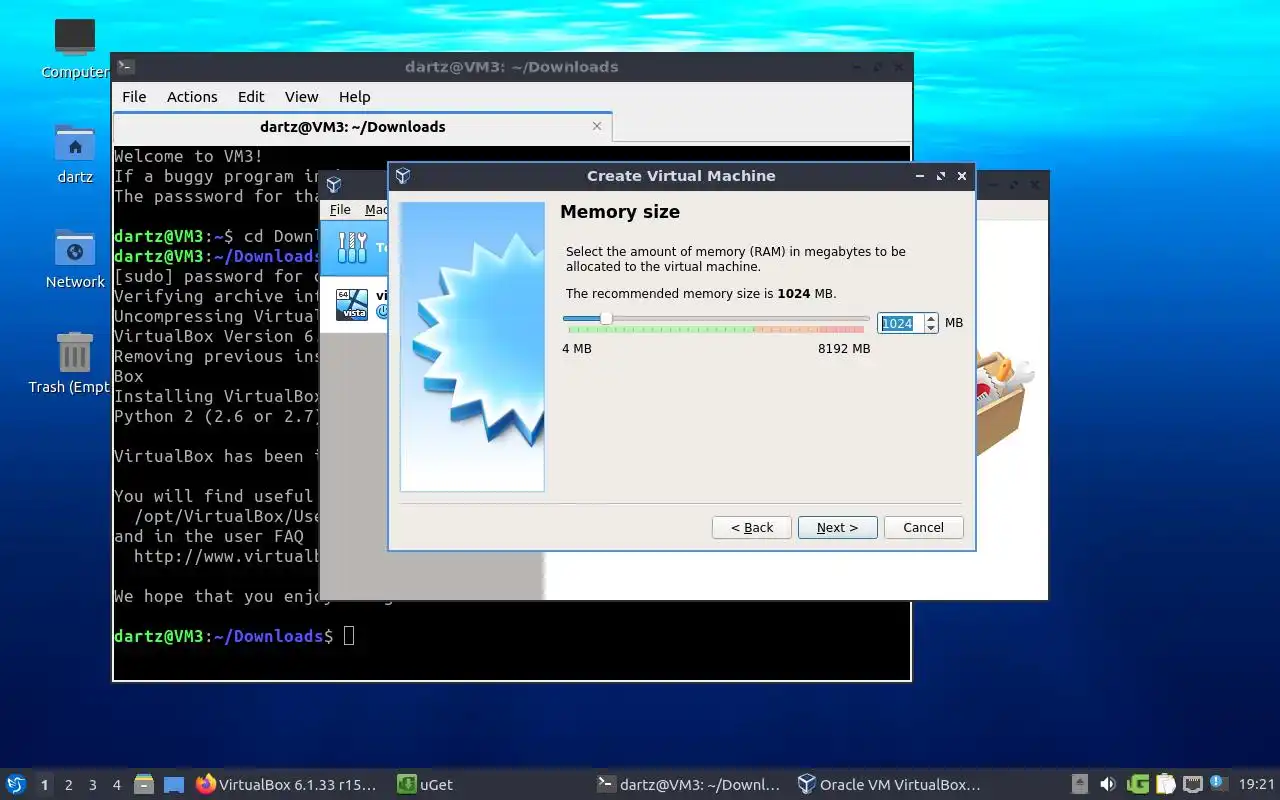This screenshot has height=800, width=1280.
Task: Click the green uGet tray icon
Action: click(1137, 785)
